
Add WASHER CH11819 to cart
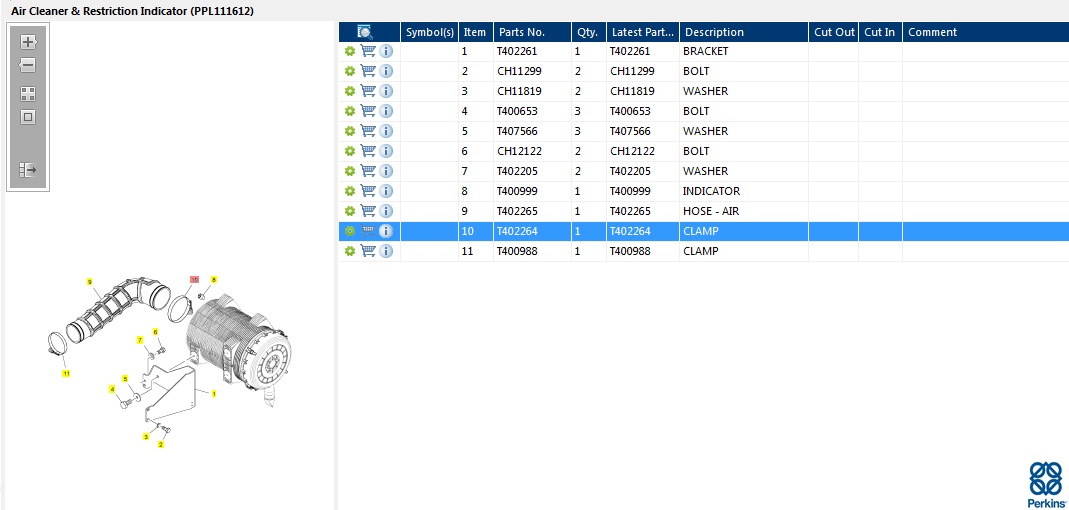(368, 91)
